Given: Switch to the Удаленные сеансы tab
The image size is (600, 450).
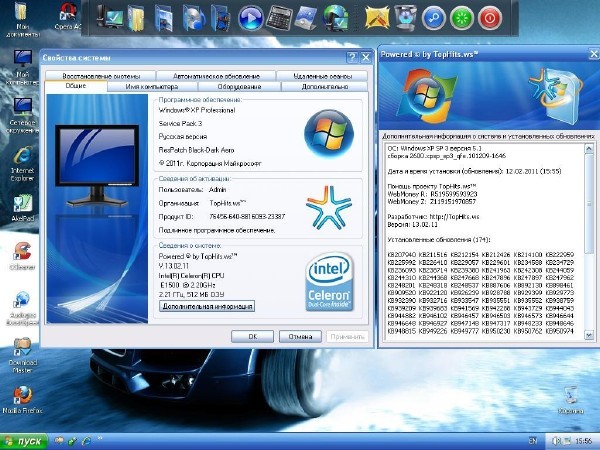Looking at the screenshot, I should [322, 76].
